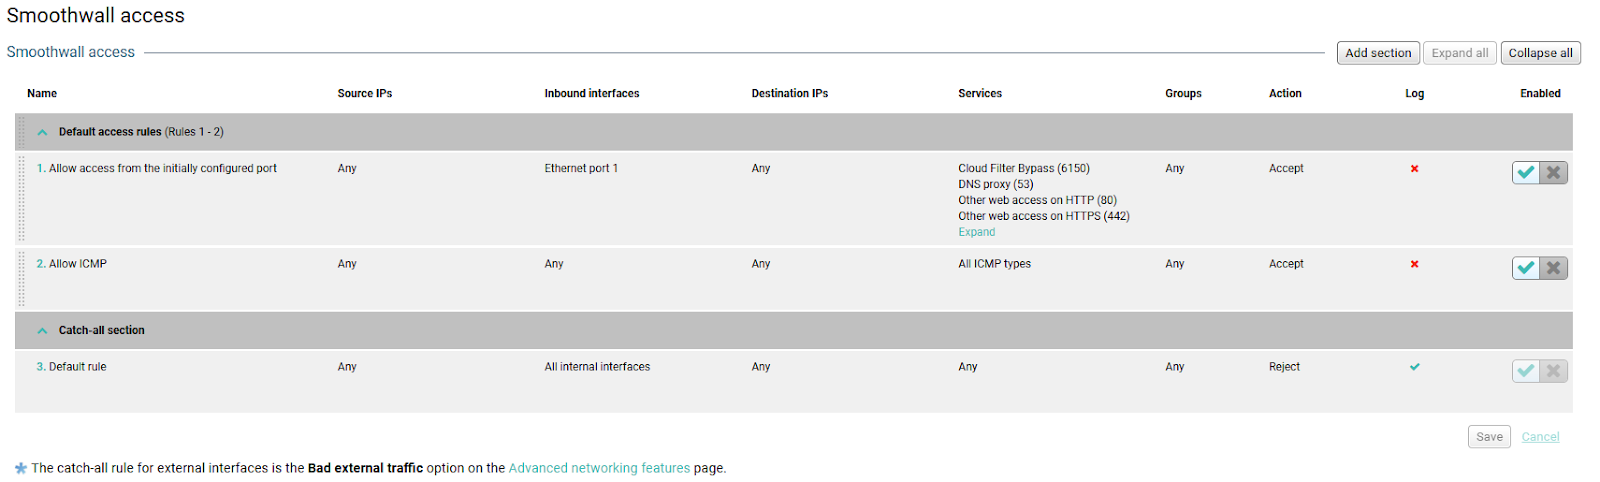Click the Add section button
The width and height of the screenshot is (1600, 482).
click(x=1377, y=53)
